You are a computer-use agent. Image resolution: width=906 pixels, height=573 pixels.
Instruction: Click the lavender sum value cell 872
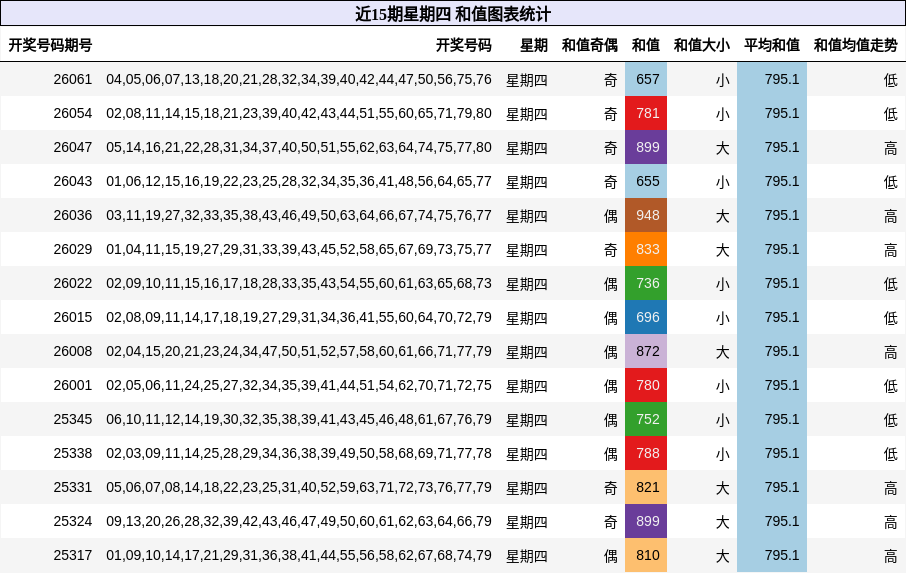click(646, 351)
